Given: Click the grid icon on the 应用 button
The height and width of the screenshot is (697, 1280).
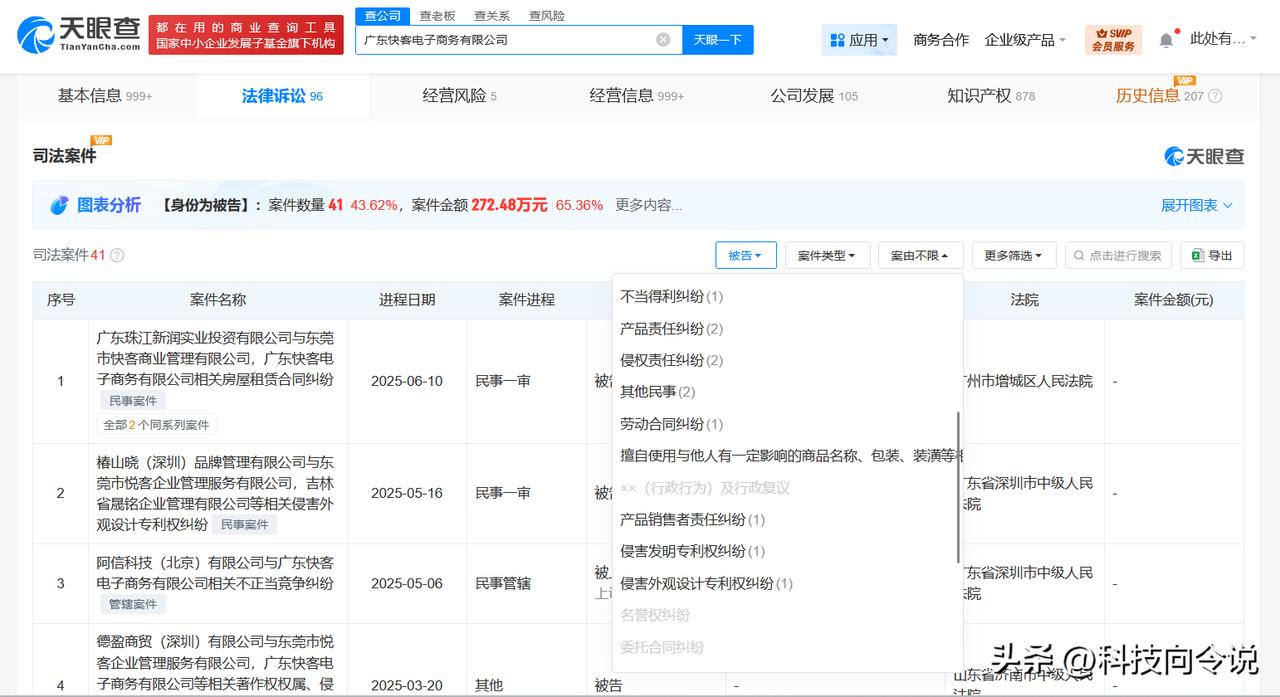Looking at the screenshot, I should 837,40.
